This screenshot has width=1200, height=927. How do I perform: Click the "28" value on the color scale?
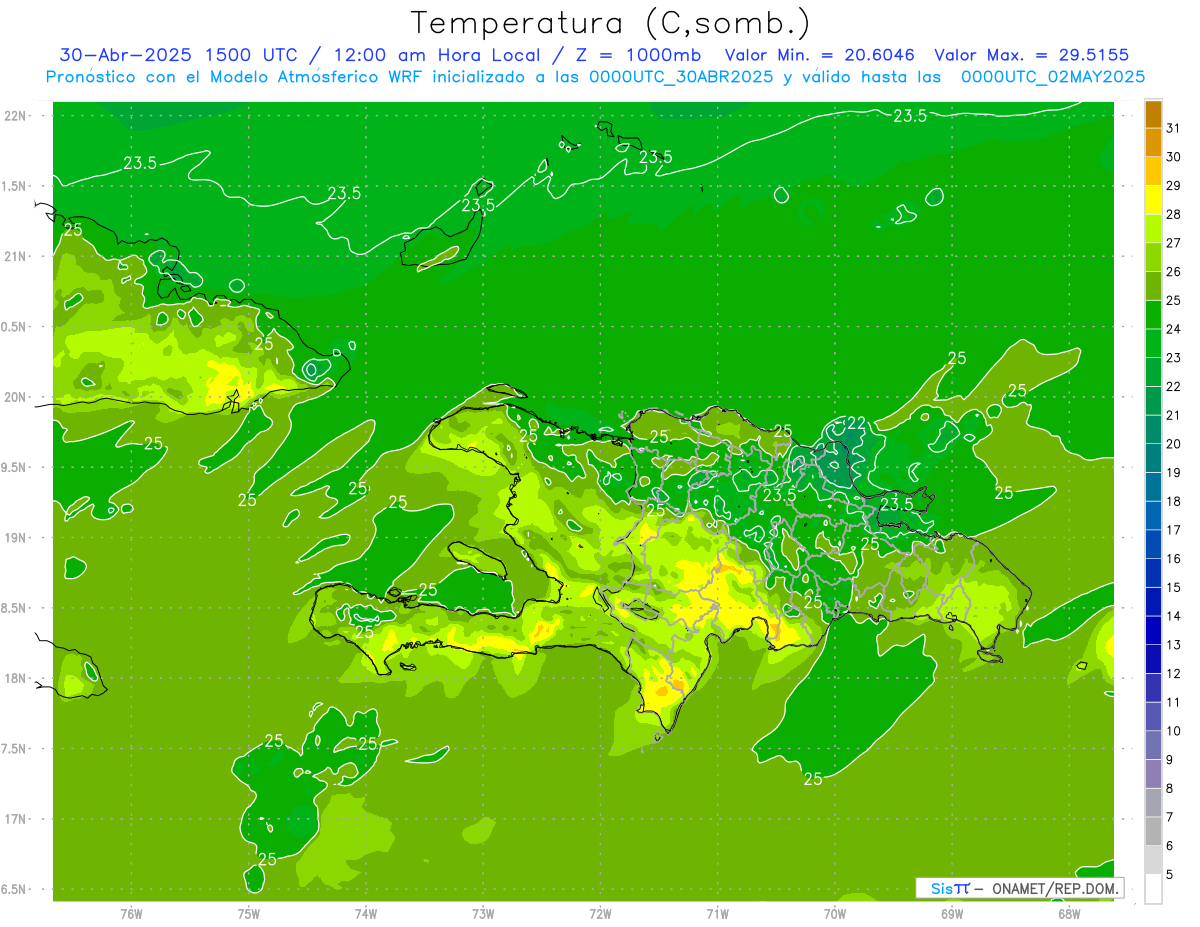tap(1174, 214)
